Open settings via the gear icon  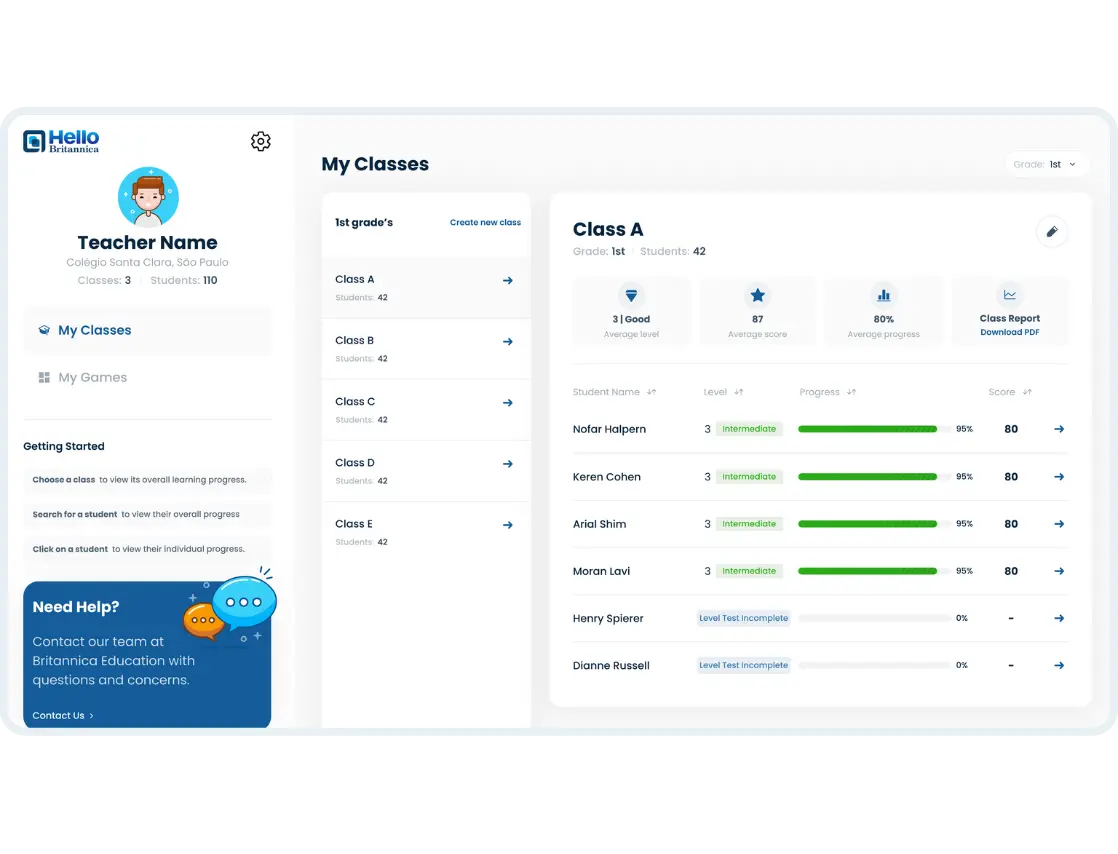pyautogui.click(x=261, y=142)
